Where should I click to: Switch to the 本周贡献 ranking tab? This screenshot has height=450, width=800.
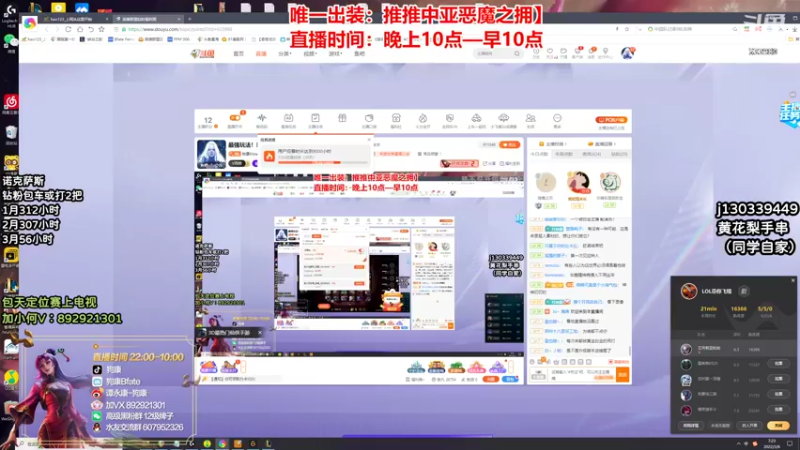(x=564, y=154)
